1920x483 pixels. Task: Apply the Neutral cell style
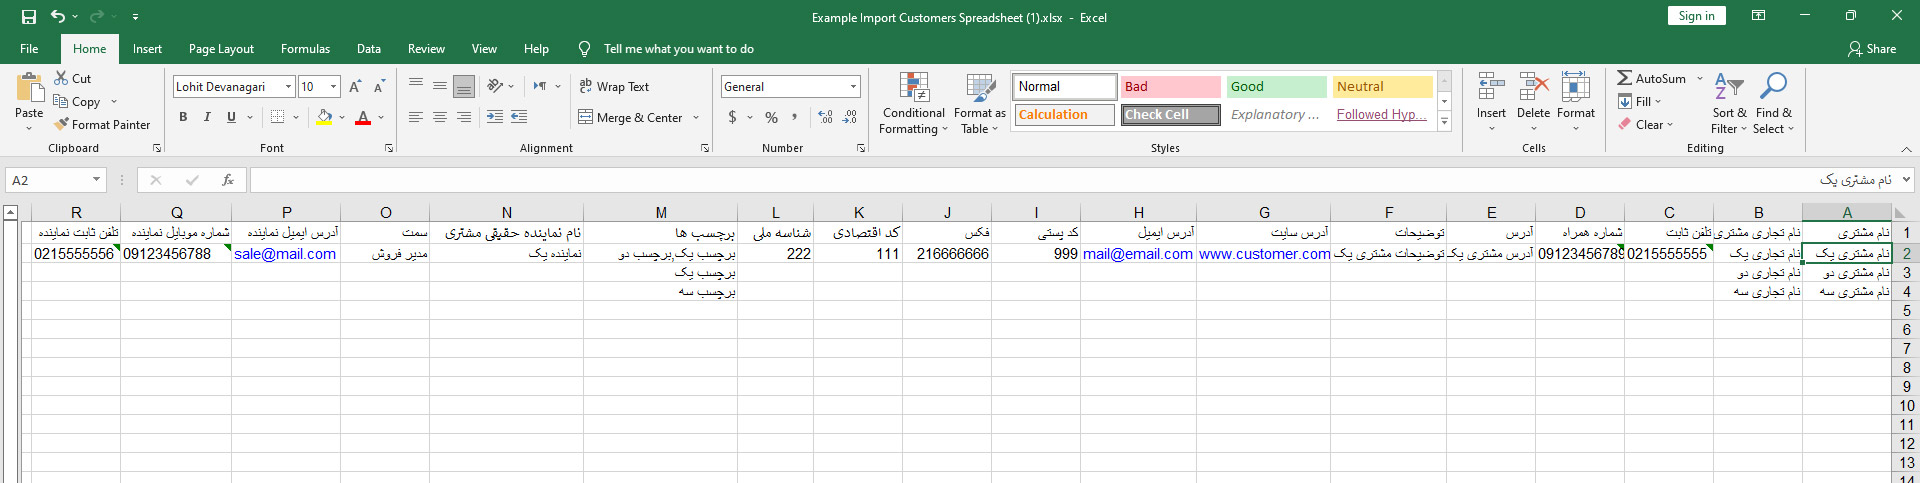pos(1383,87)
